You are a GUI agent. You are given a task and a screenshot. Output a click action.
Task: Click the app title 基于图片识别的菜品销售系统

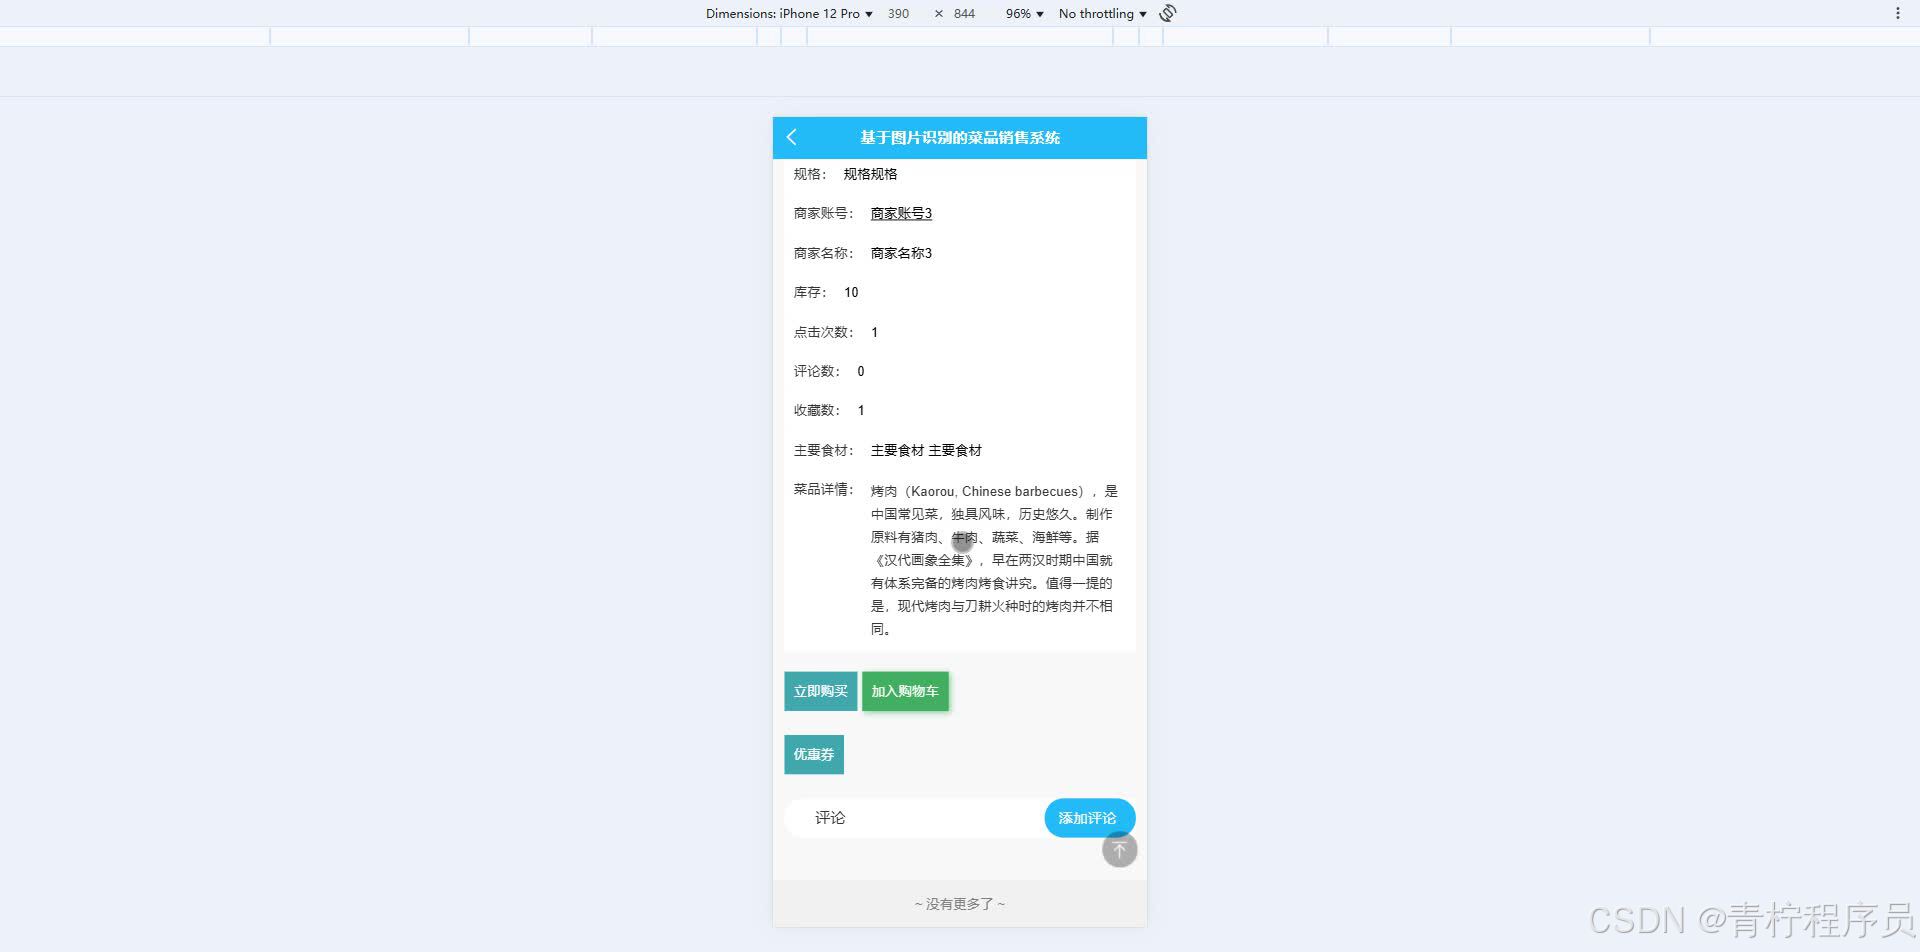point(958,138)
